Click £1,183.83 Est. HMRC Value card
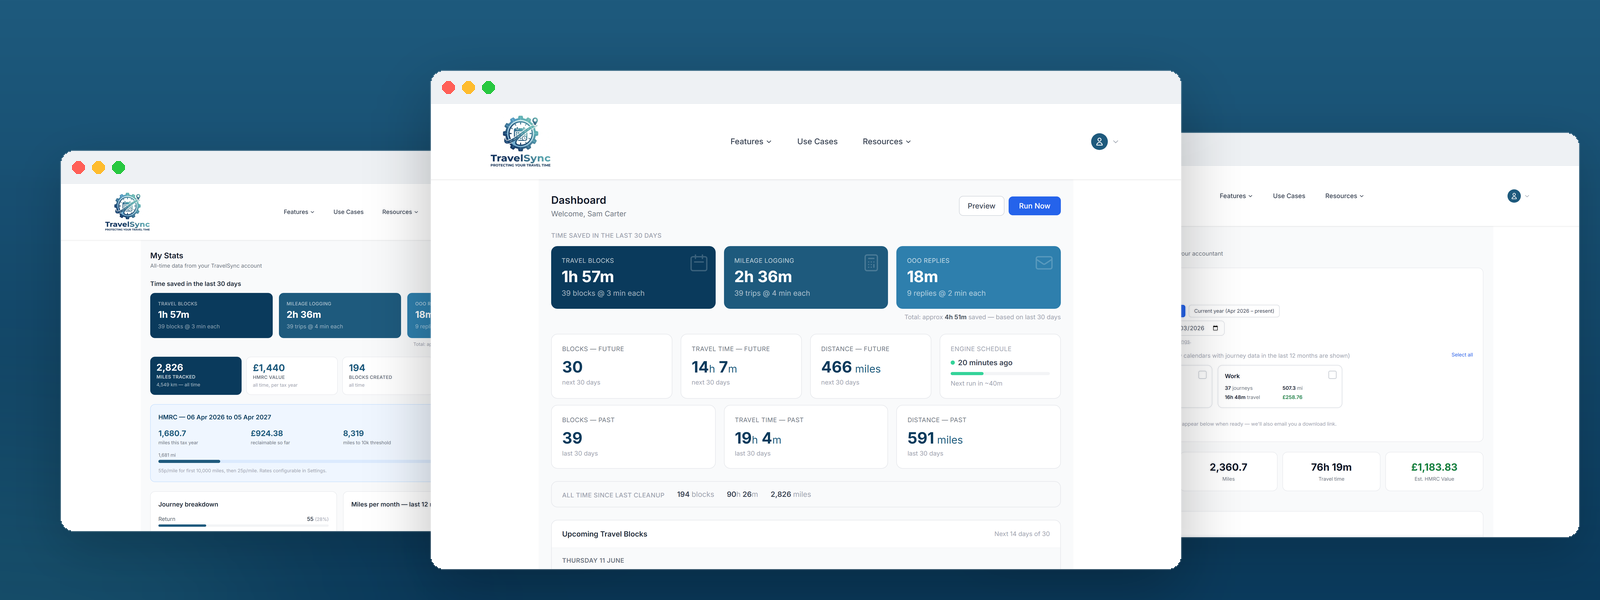This screenshot has height=600, width=1600. click(1434, 471)
